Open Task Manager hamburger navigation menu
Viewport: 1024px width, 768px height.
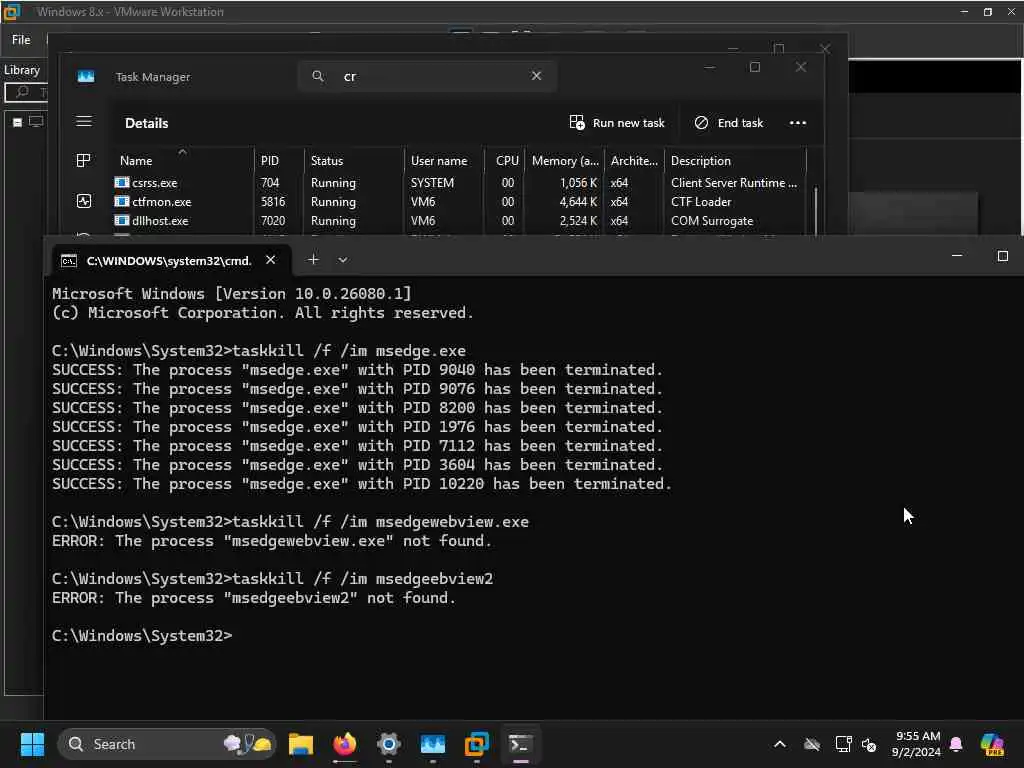[84, 121]
